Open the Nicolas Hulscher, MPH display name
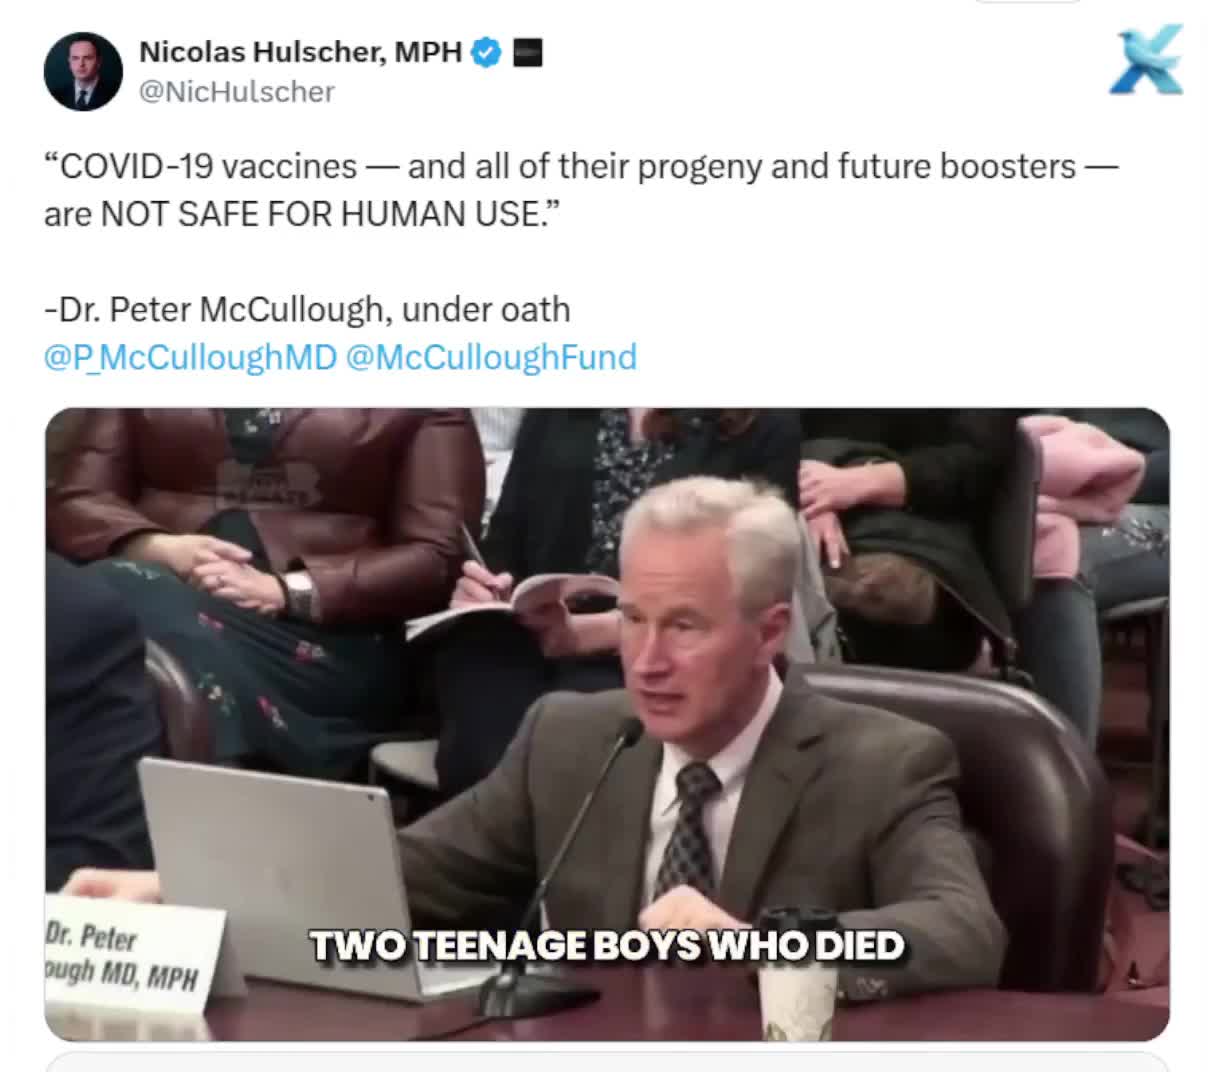Viewport: 1212px width, 1072px height. pos(300,52)
